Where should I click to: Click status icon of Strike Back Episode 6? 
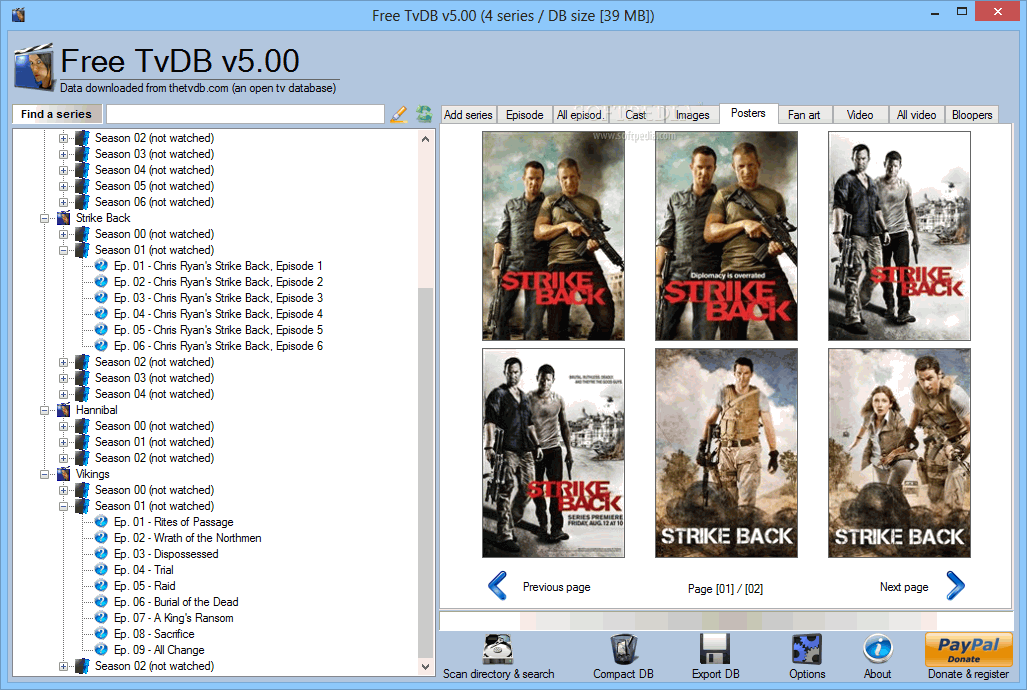[x=101, y=345]
